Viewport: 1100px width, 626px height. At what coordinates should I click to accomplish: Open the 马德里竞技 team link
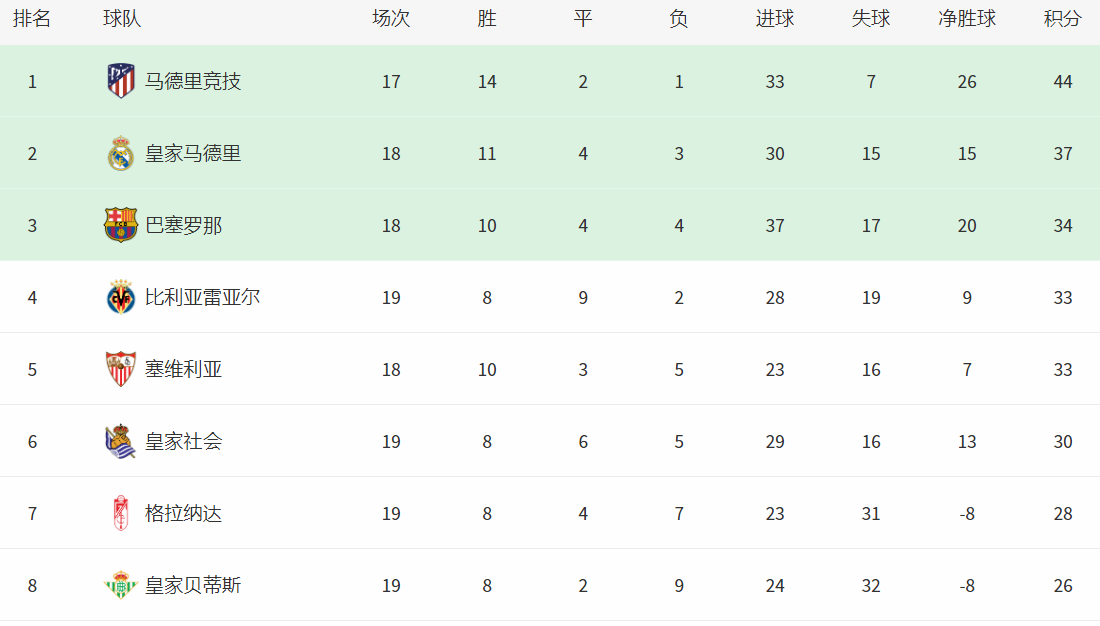click(x=193, y=81)
